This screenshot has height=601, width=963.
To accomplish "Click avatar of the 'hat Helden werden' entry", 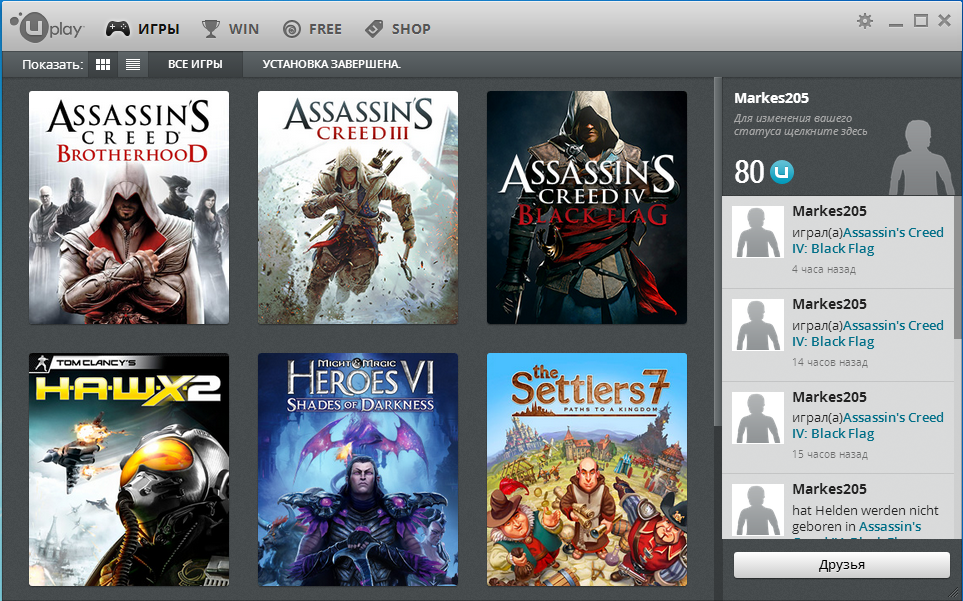I will coord(758,510).
